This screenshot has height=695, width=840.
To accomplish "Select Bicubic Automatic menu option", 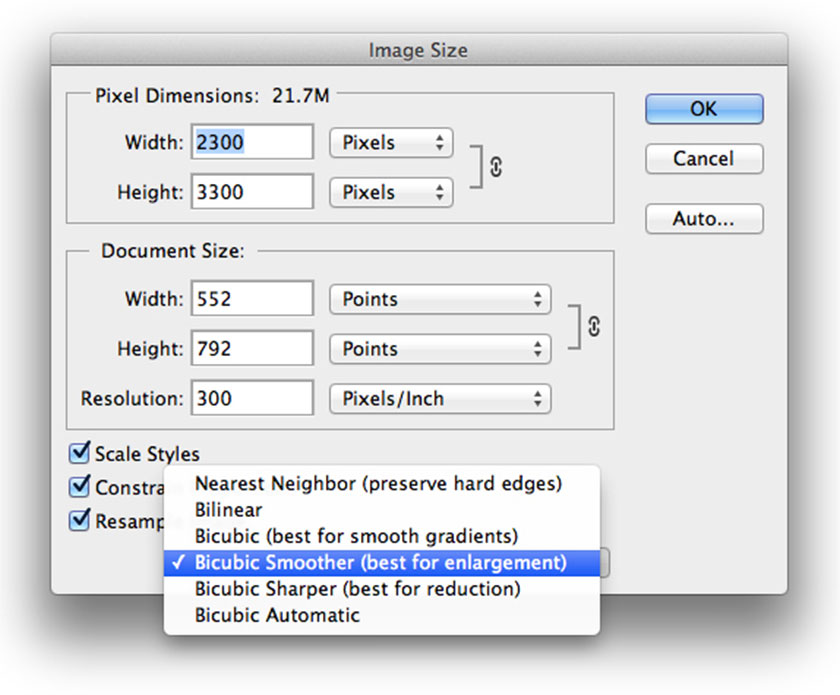I will (x=277, y=615).
